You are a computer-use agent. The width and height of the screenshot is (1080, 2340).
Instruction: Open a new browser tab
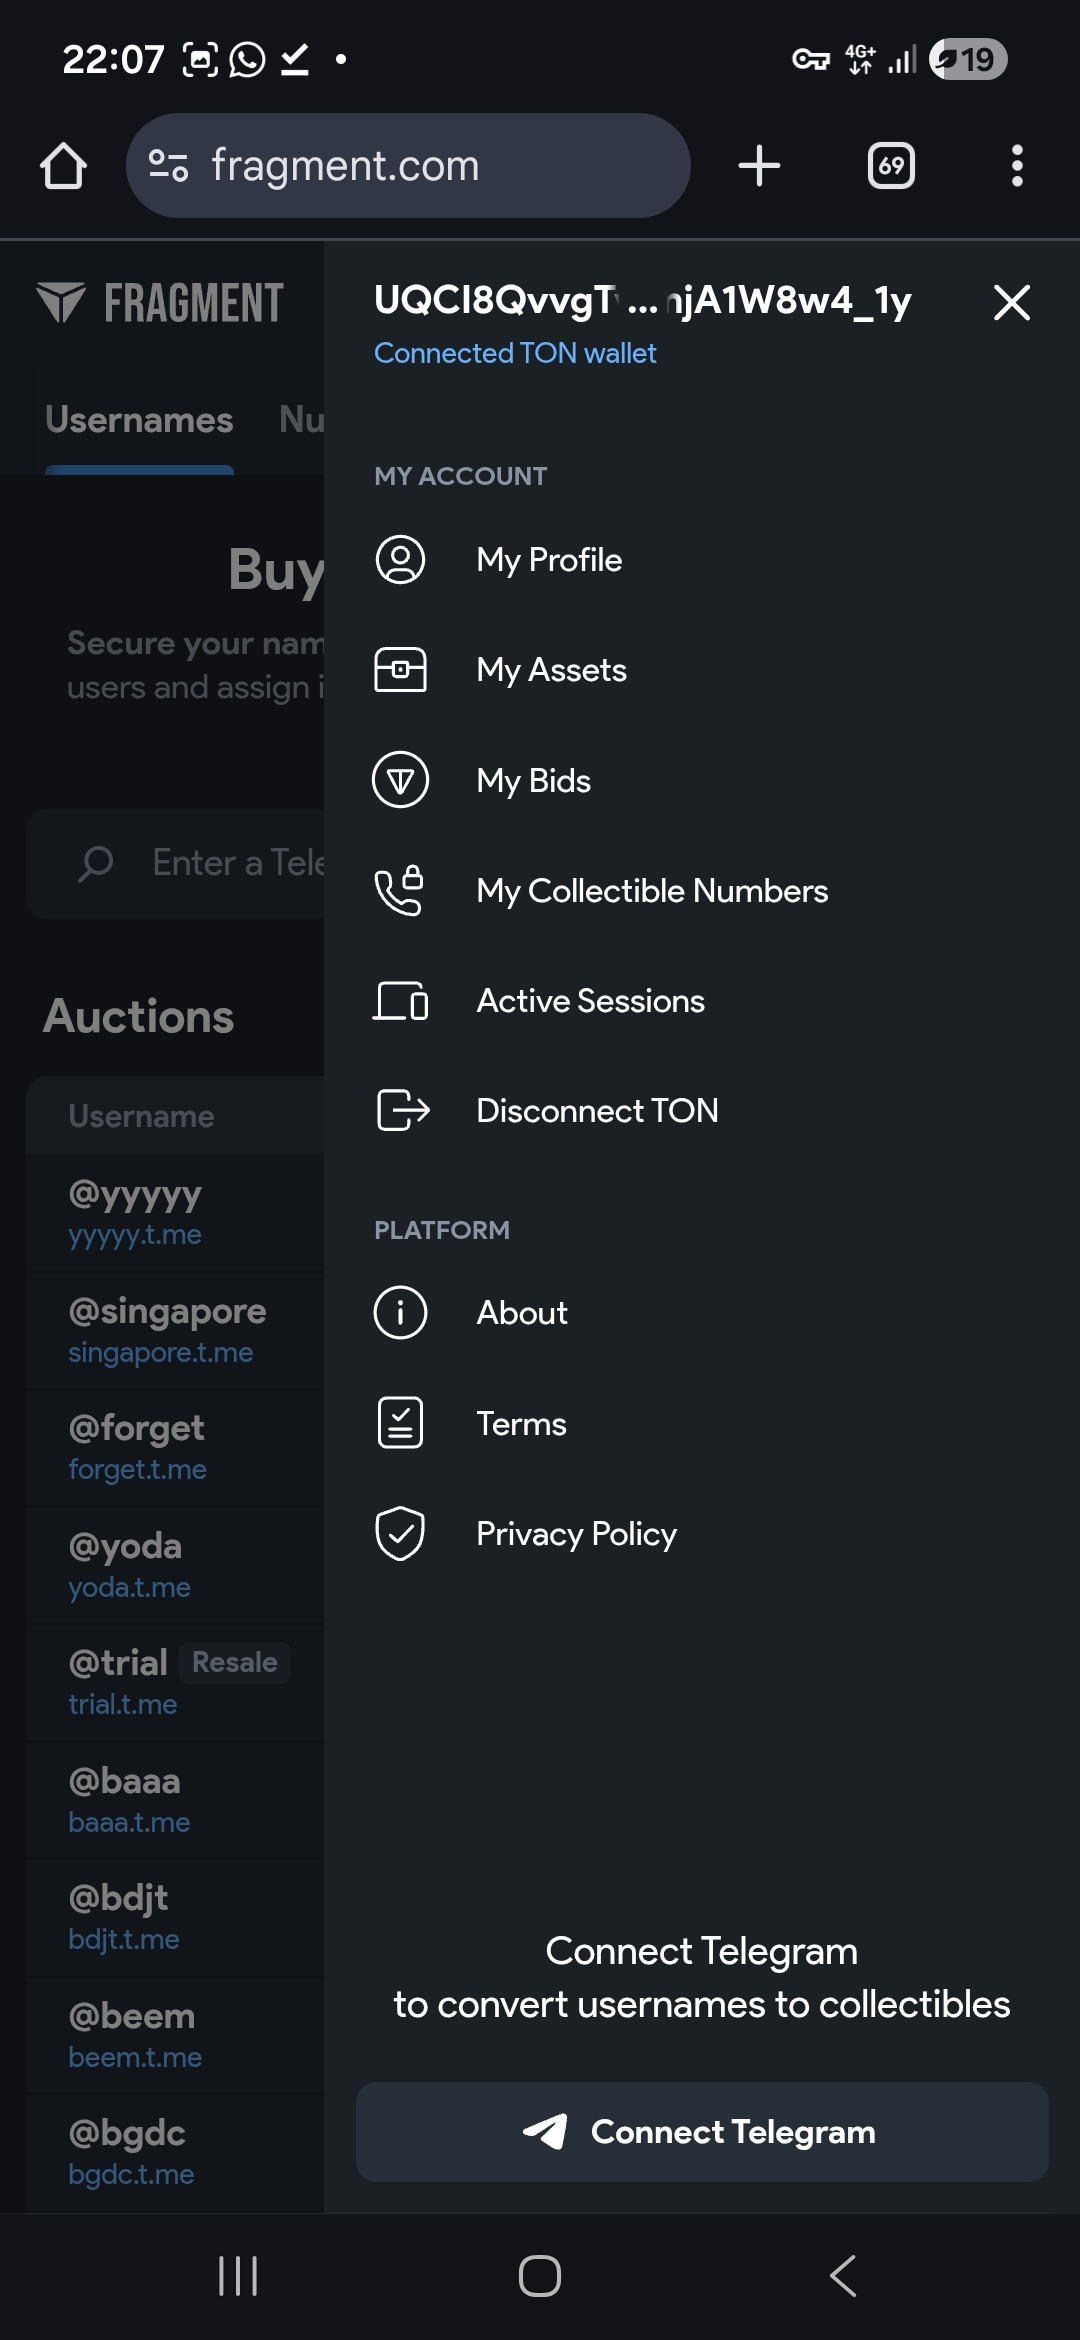759,166
